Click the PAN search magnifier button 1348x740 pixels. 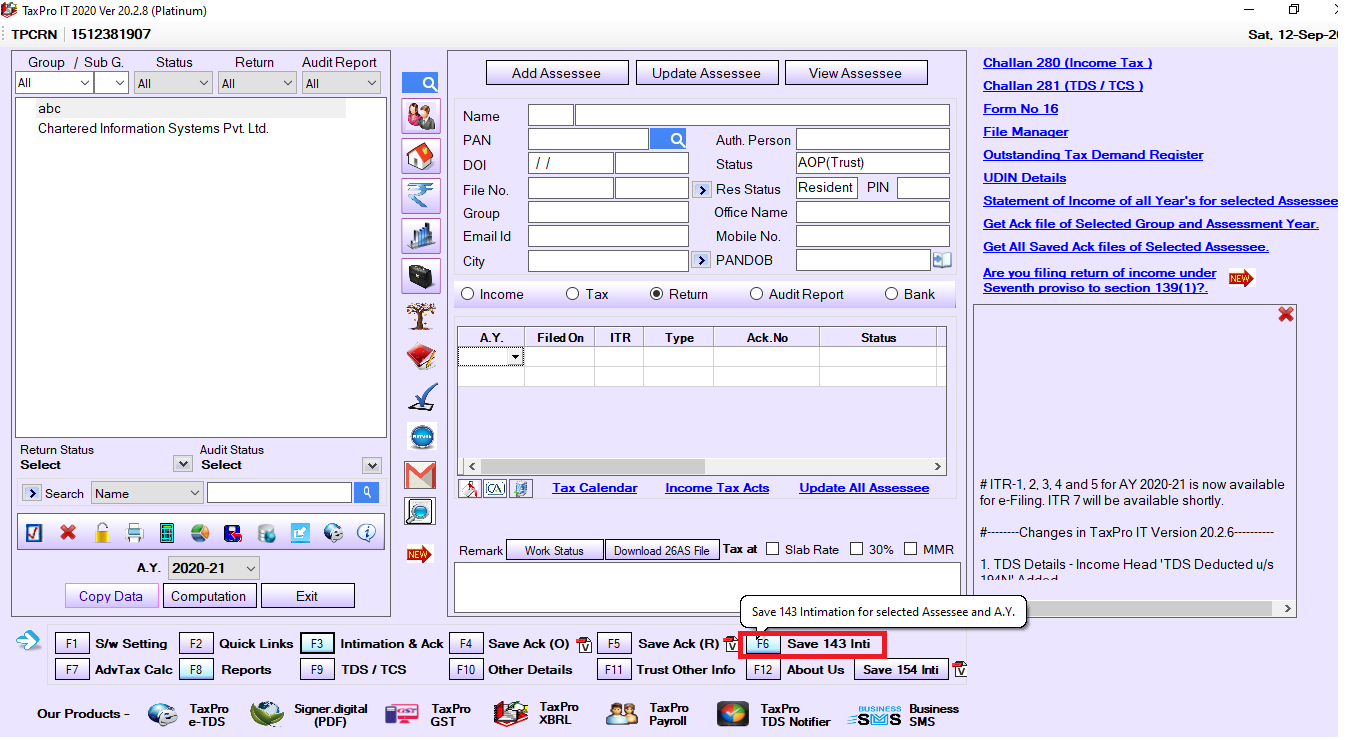(668, 139)
